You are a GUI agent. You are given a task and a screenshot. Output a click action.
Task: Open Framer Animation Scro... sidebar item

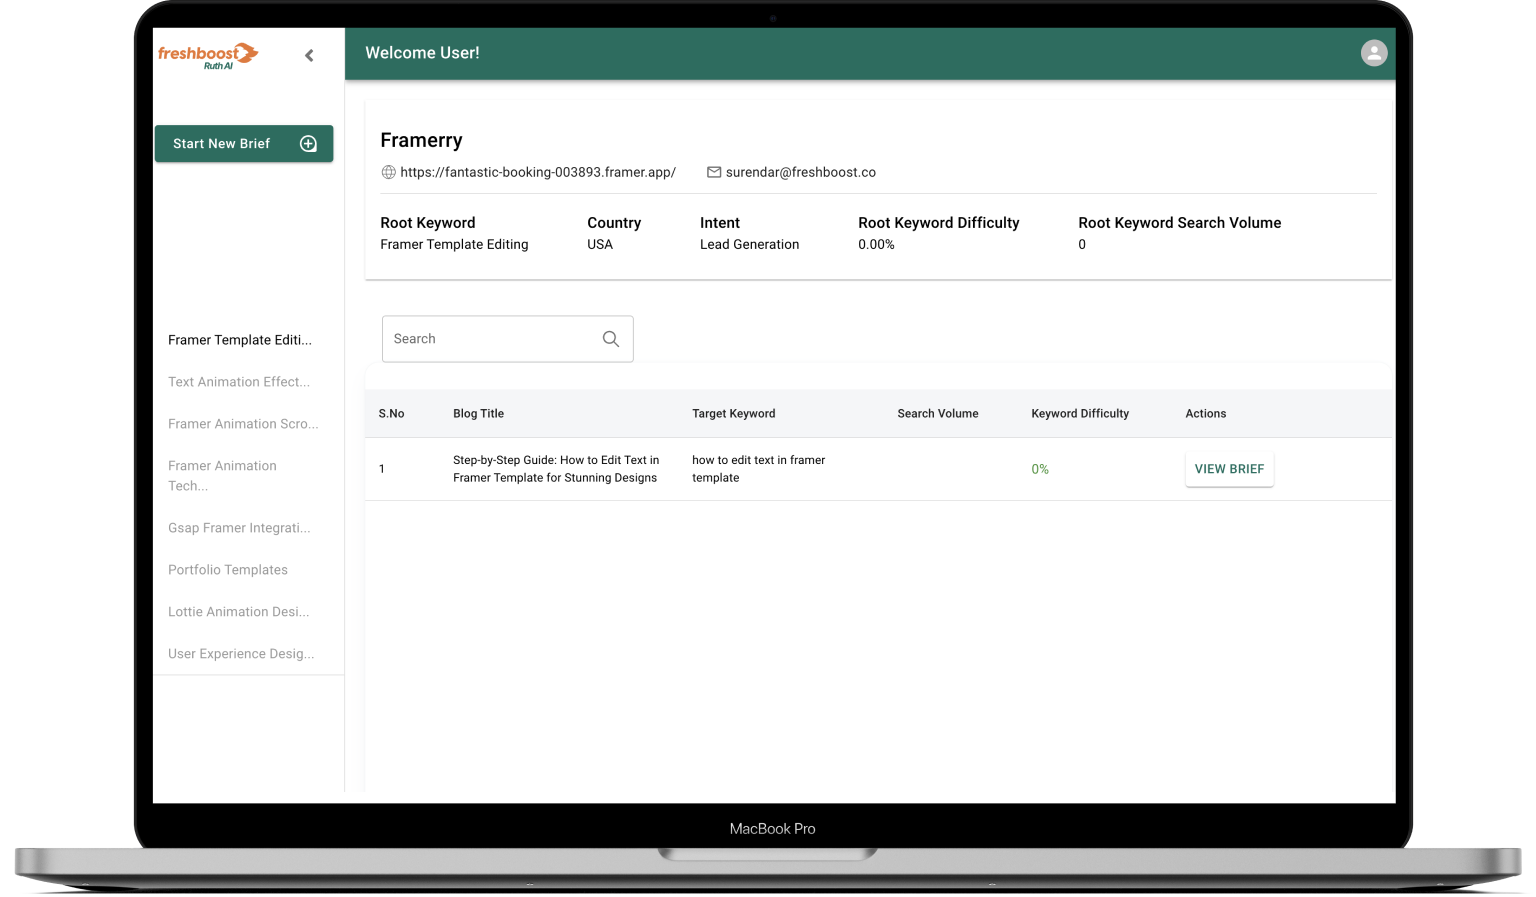[x=243, y=424]
